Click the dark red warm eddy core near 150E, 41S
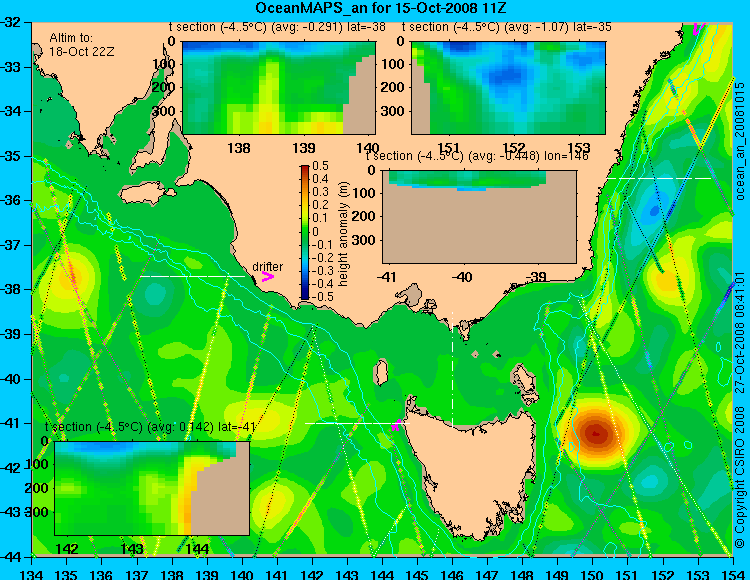The width and height of the screenshot is (750, 580). pyautogui.click(x=596, y=433)
